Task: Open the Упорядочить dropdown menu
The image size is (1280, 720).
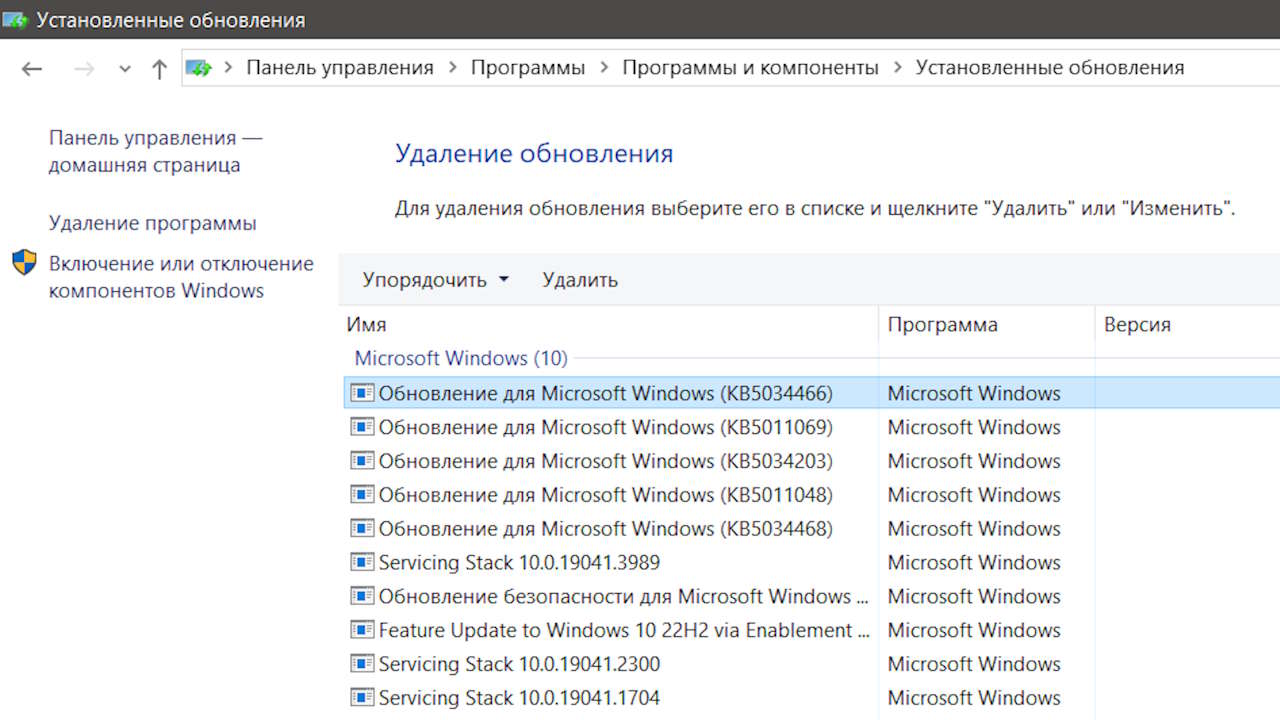Action: 436,280
